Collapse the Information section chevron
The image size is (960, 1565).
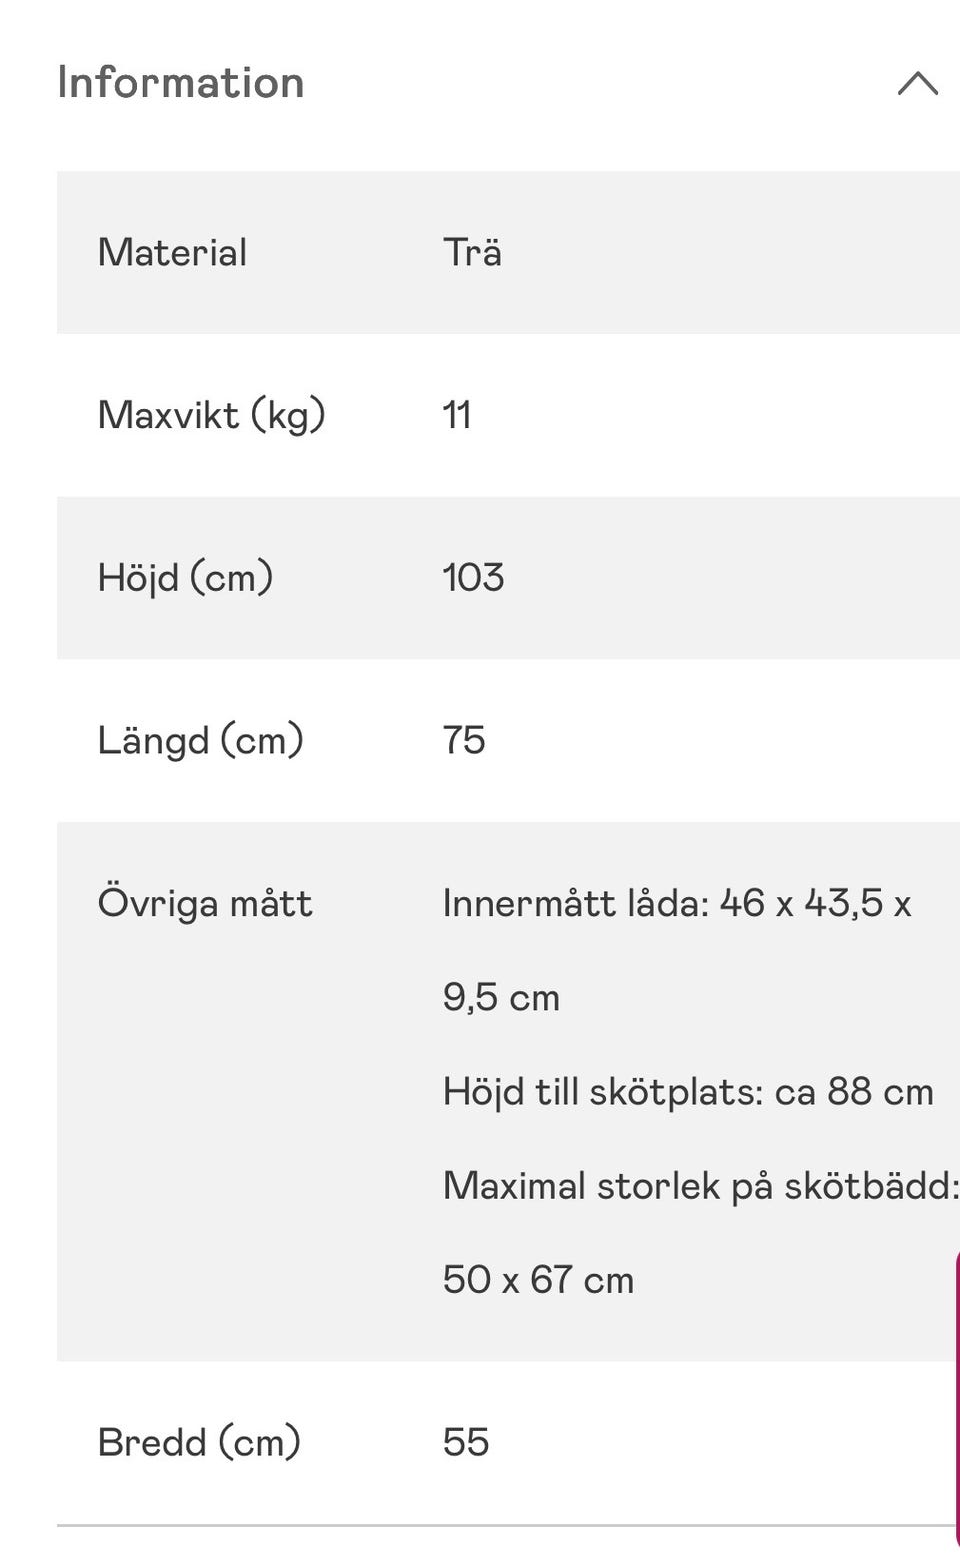[917, 83]
